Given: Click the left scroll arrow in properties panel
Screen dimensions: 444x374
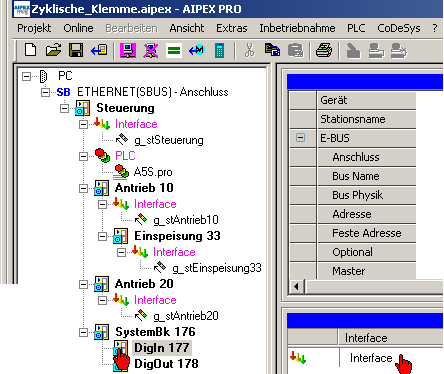Looking at the screenshot, I should (x=296, y=287).
